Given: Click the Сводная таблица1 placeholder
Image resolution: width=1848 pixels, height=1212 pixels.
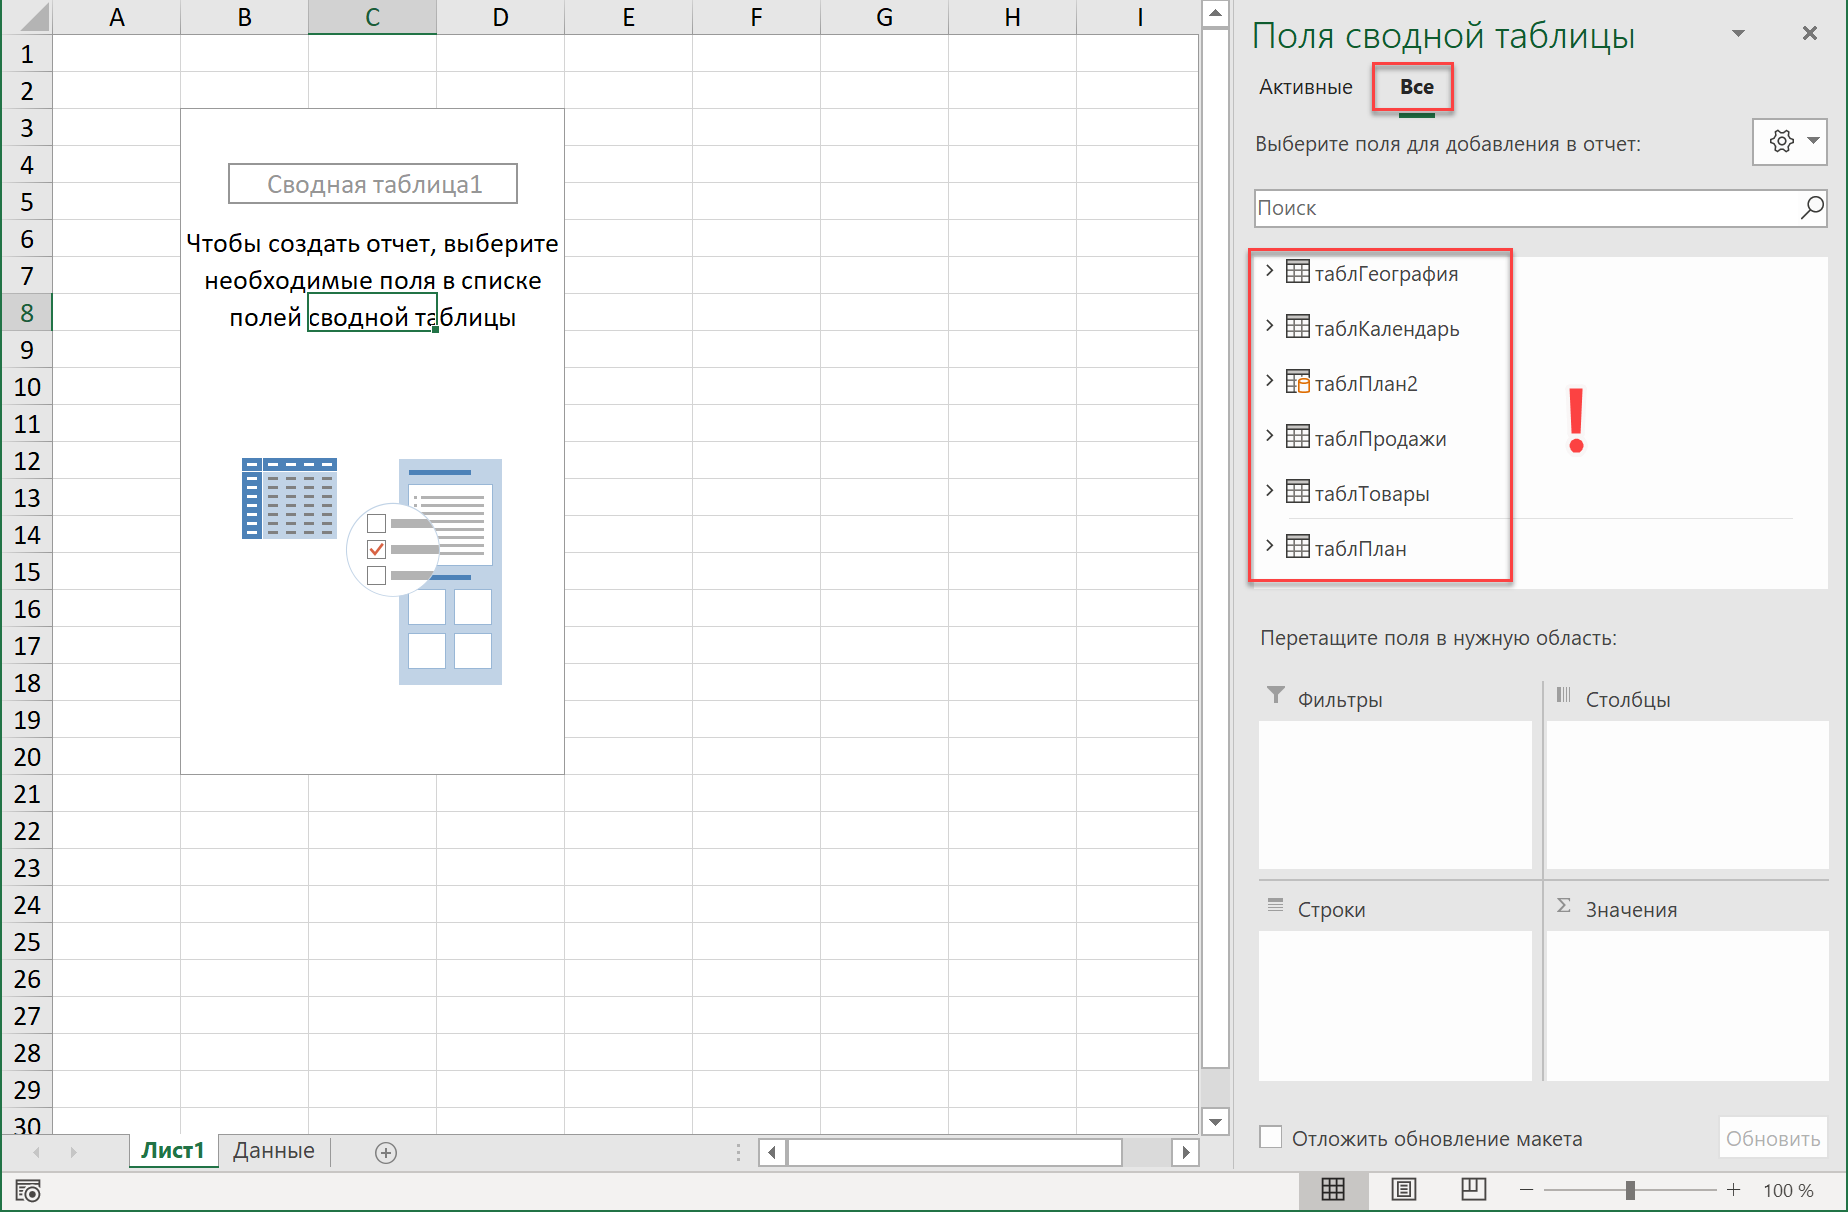Looking at the screenshot, I should point(373,184).
